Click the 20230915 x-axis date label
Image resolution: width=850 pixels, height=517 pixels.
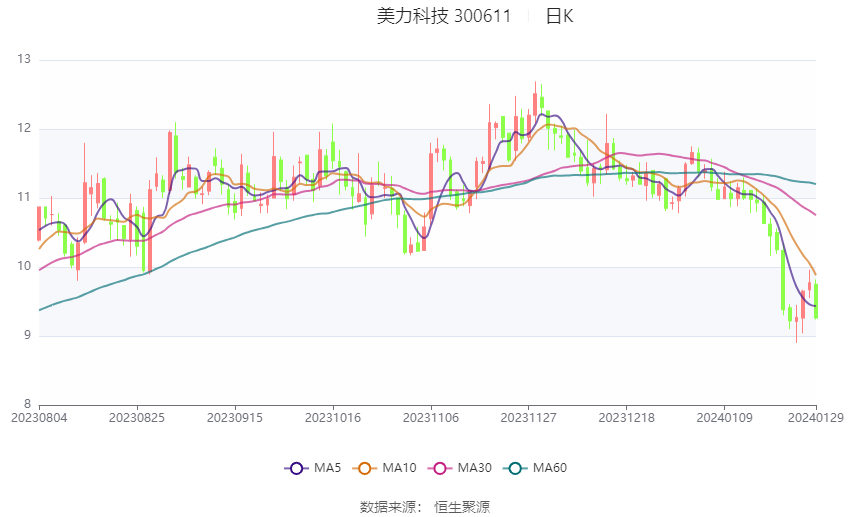pyautogui.click(x=235, y=418)
